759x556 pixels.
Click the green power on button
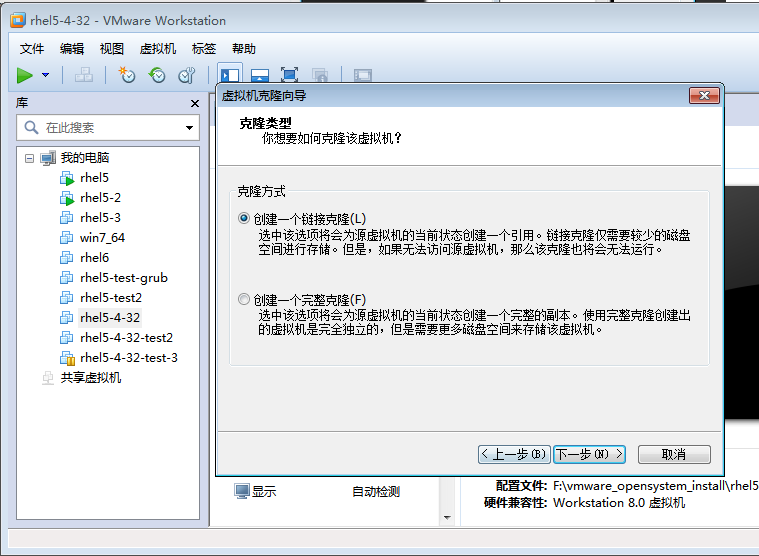(25, 75)
